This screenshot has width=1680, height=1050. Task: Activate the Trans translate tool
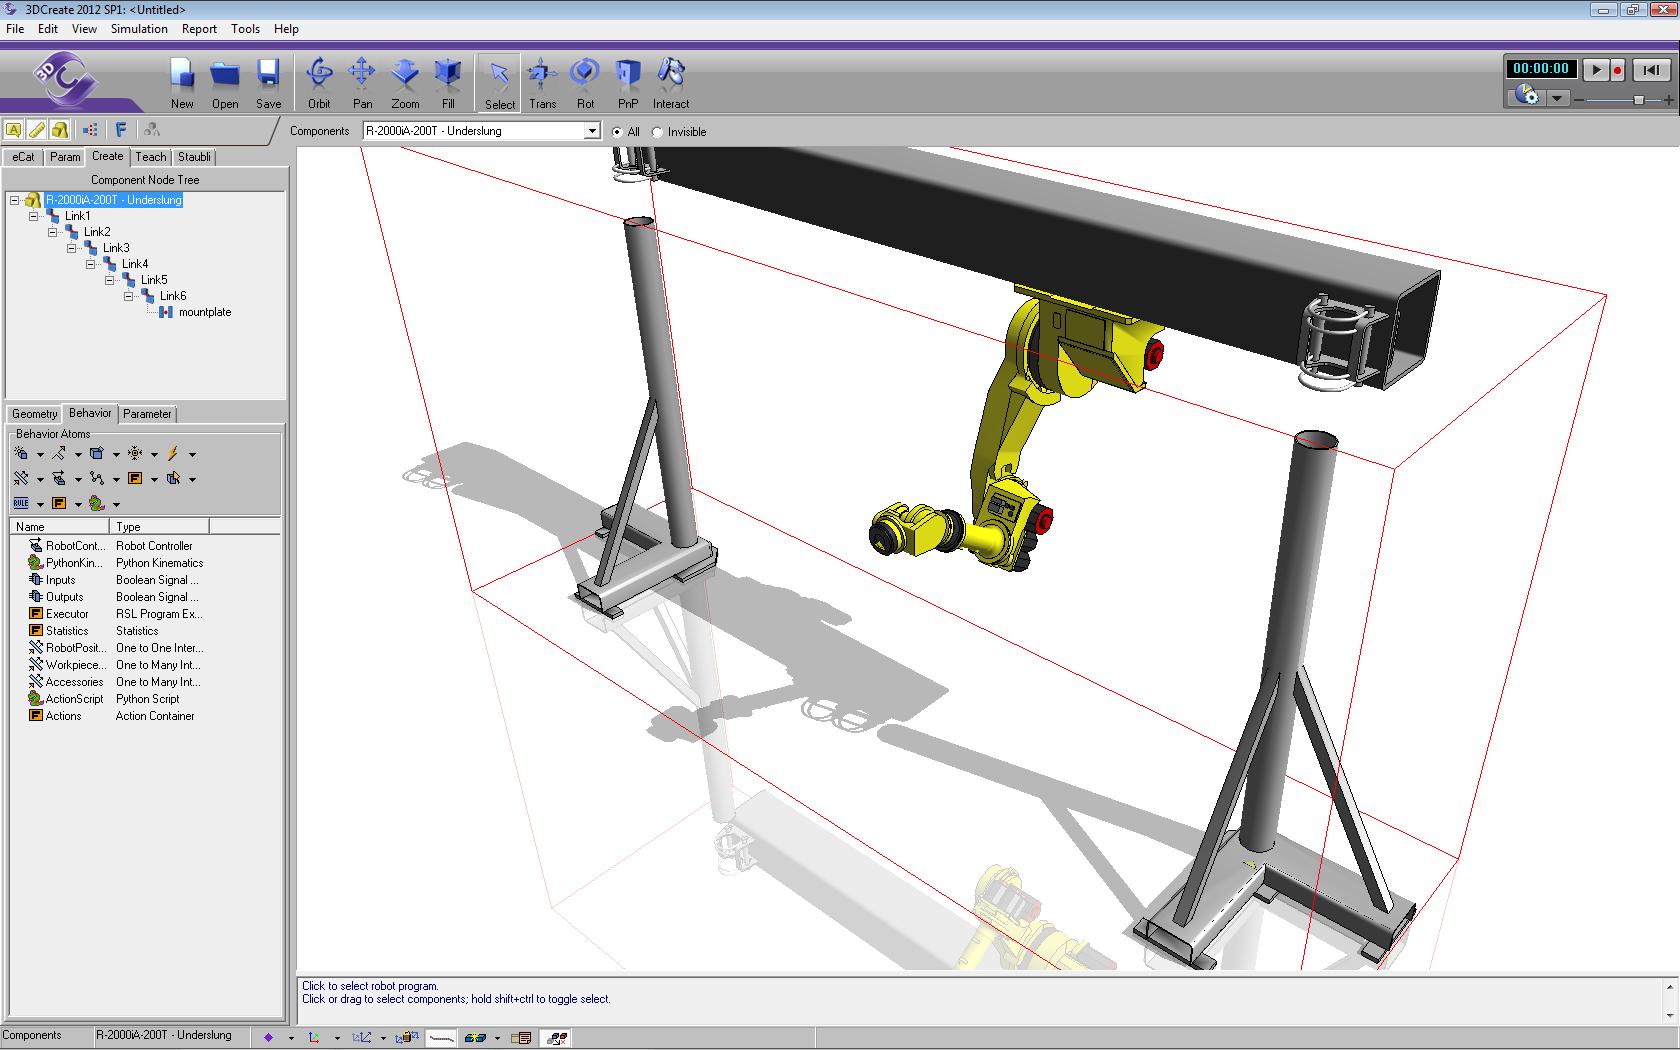coord(542,81)
